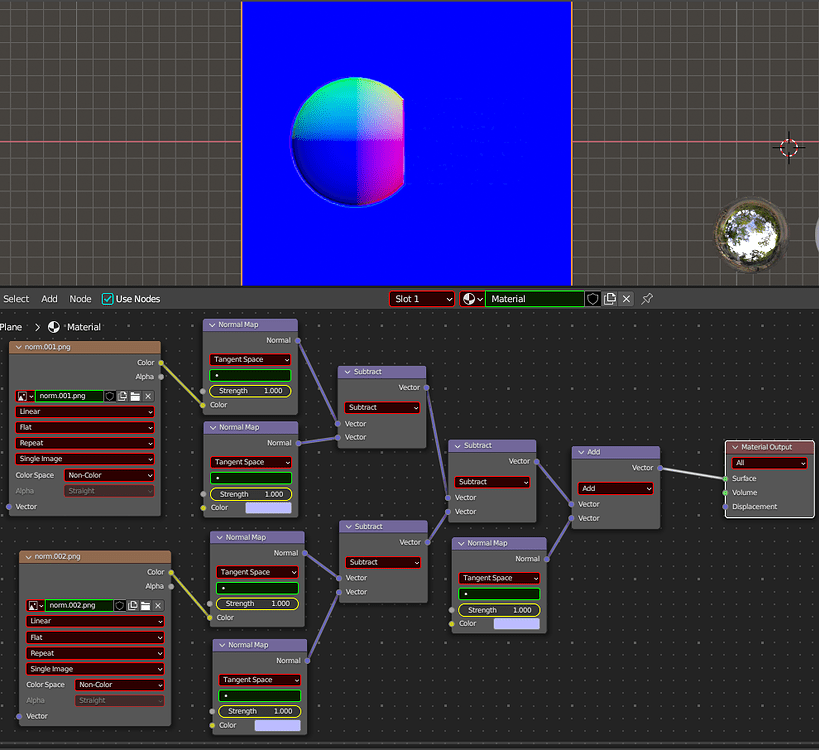Screen dimensions: 819x750
Task: Click Alpha socket of norm.001.png node
Action: tap(161, 377)
